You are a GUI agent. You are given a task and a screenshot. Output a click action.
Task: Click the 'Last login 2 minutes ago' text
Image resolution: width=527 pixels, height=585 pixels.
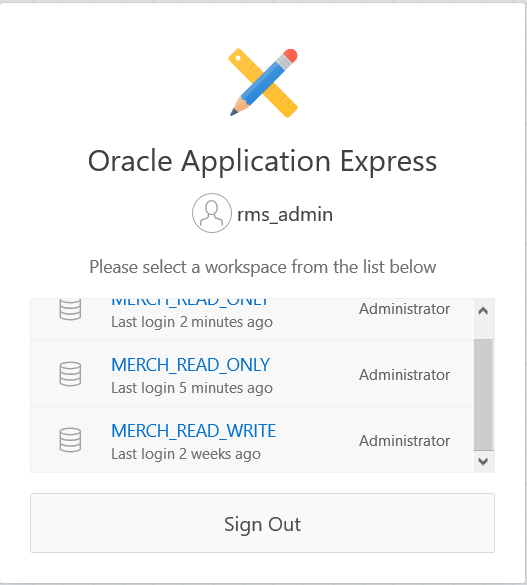point(192,322)
